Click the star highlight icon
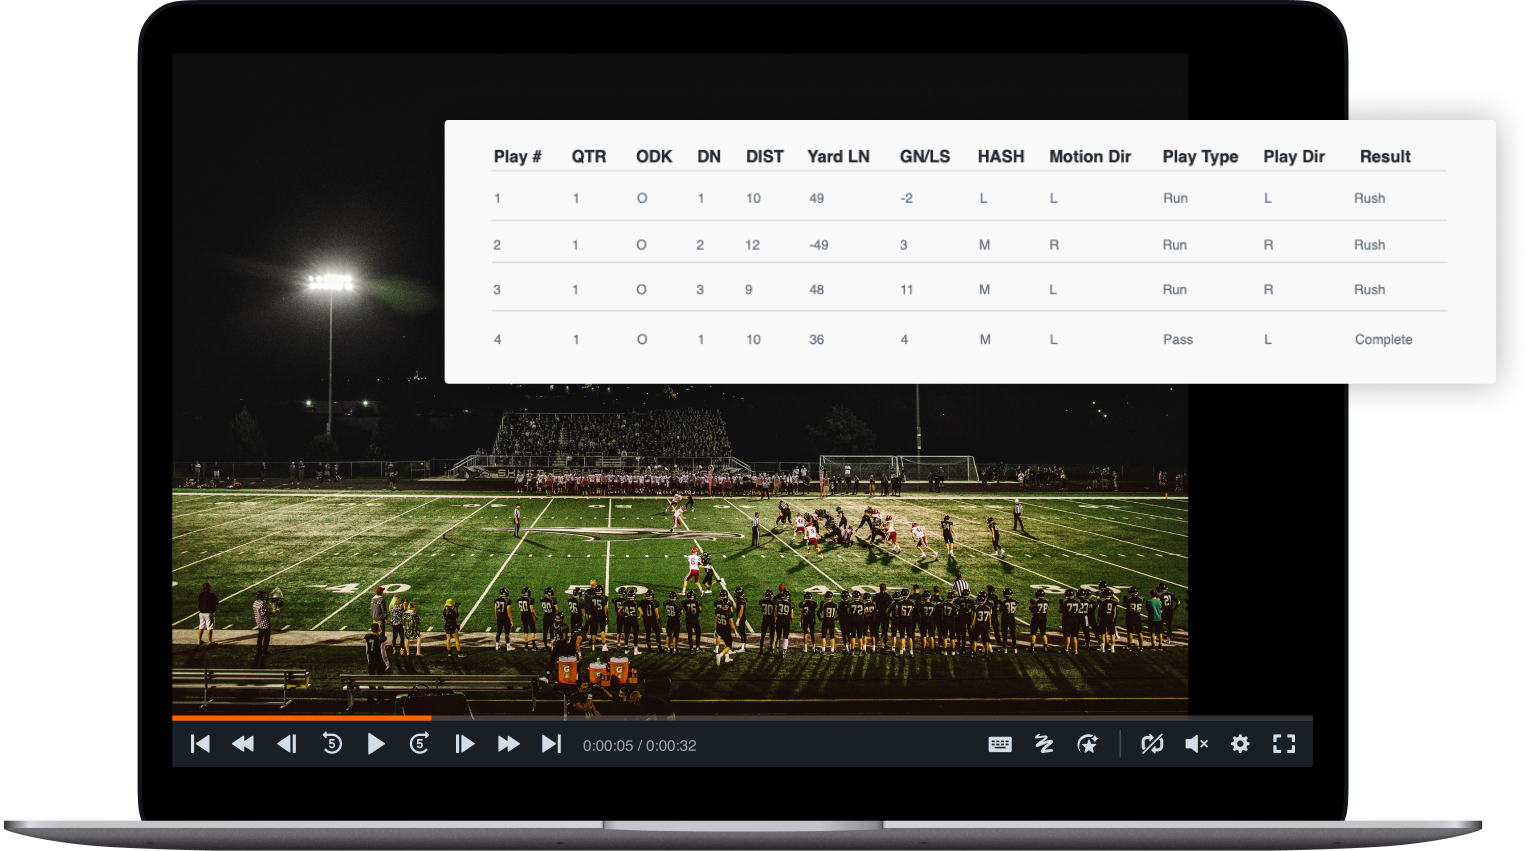 point(1087,744)
